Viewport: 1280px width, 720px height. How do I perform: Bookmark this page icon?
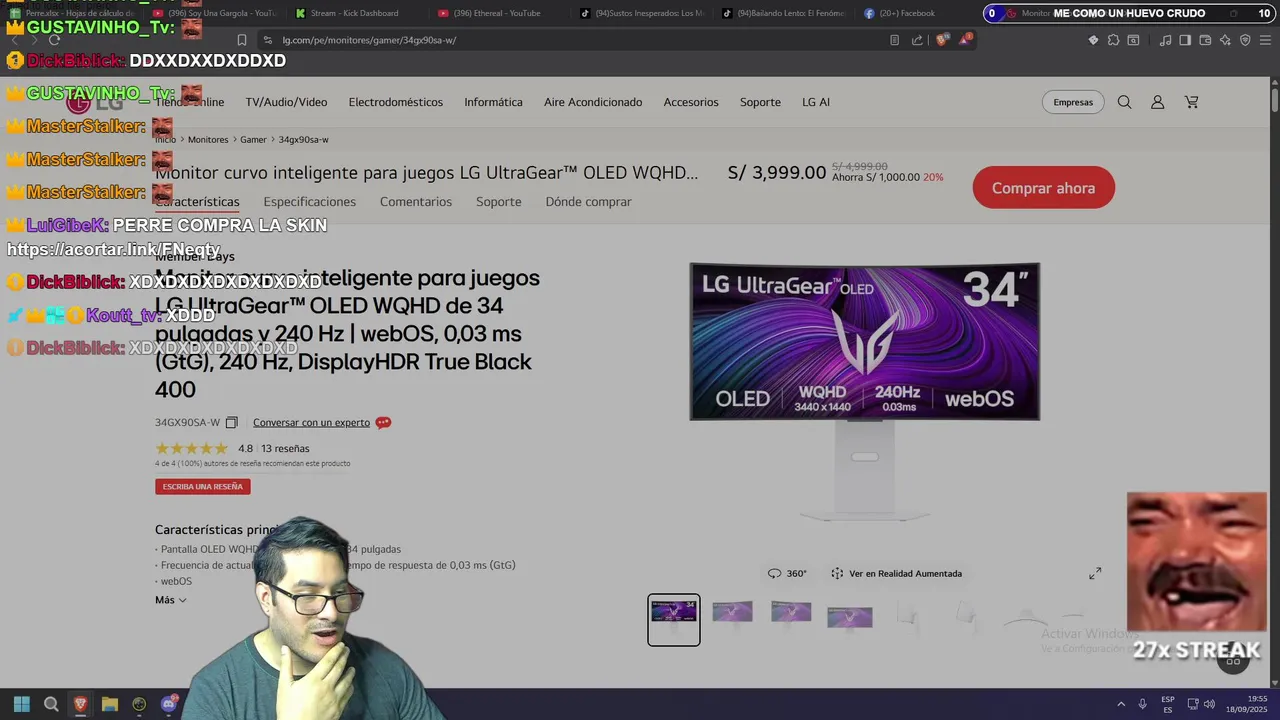click(242, 40)
